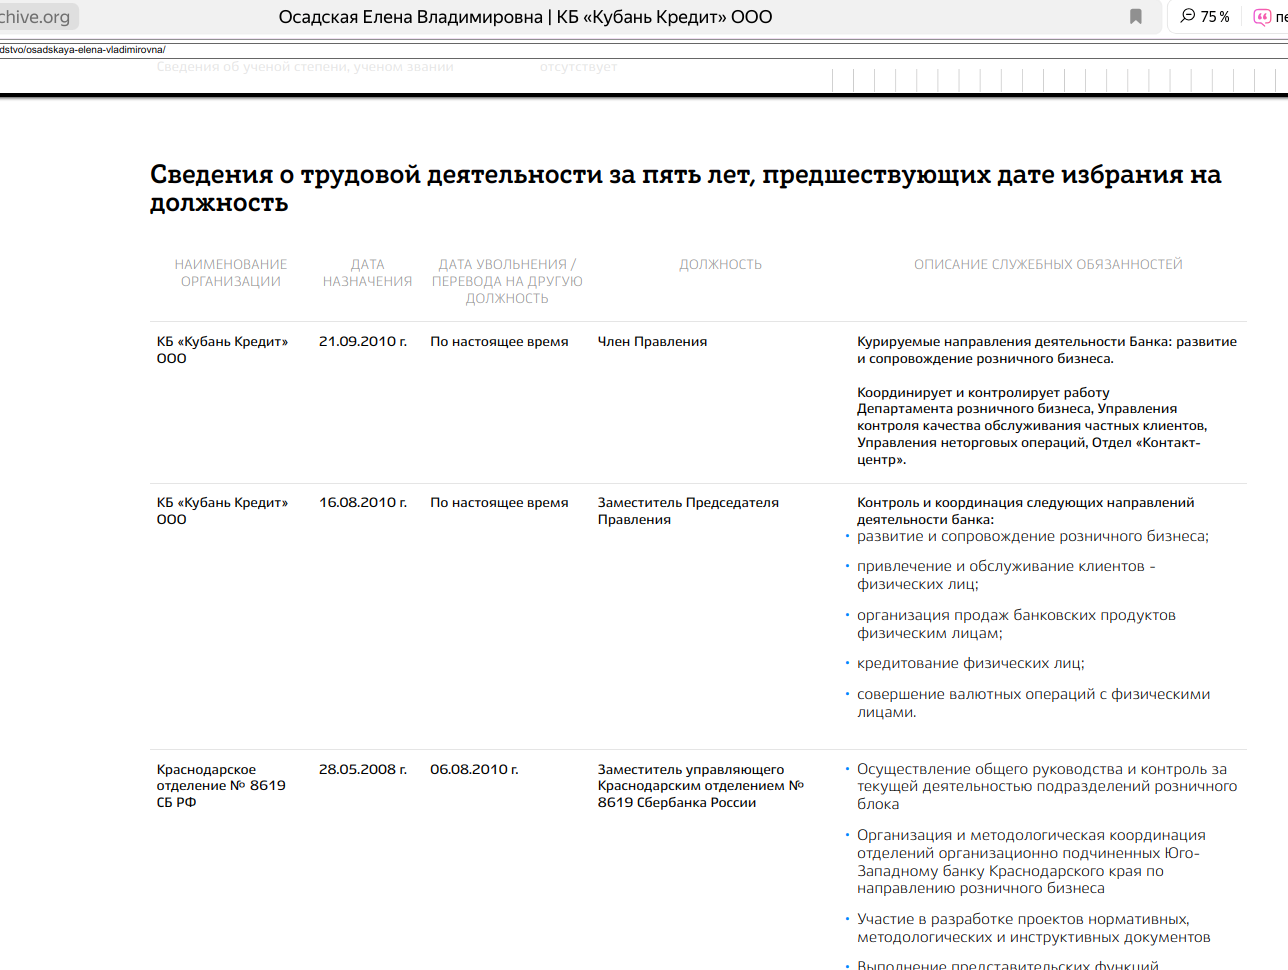Click bullet 'привлечение и обслуживание клиентов - физических лиц;'
The height and width of the screenshot is (970, 1288).
[x=1006, y=575]
